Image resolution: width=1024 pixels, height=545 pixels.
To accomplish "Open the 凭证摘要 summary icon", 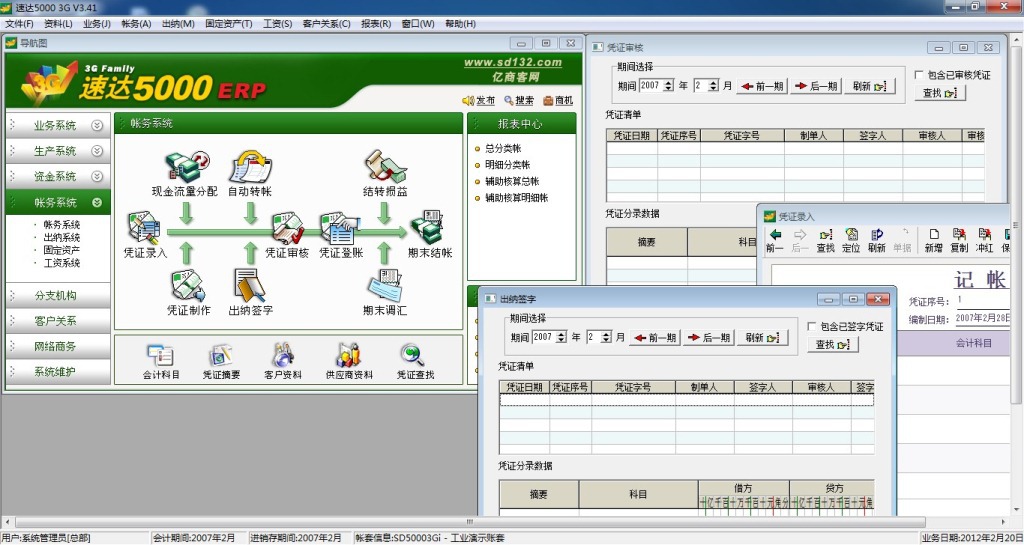I will click(x=221, y=356).
